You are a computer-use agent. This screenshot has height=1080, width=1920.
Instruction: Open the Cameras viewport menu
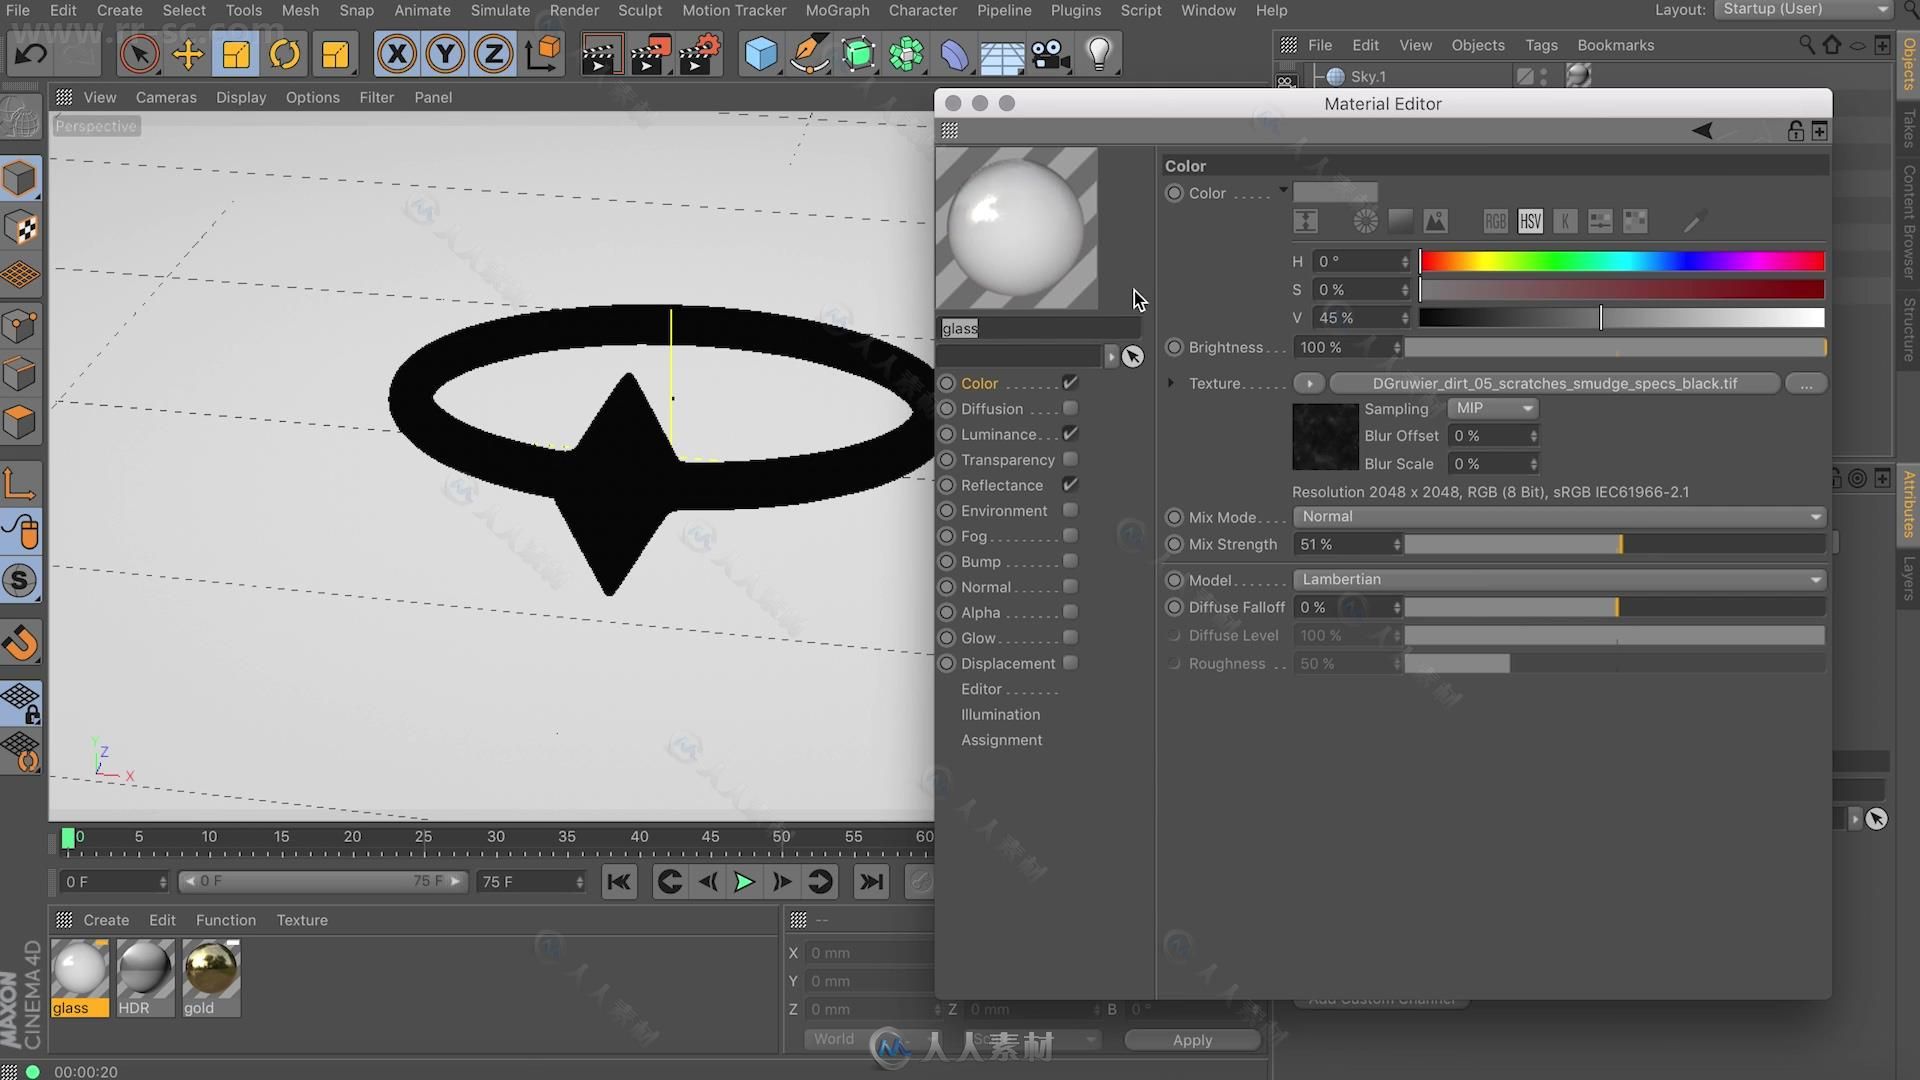tap(166, 97)
